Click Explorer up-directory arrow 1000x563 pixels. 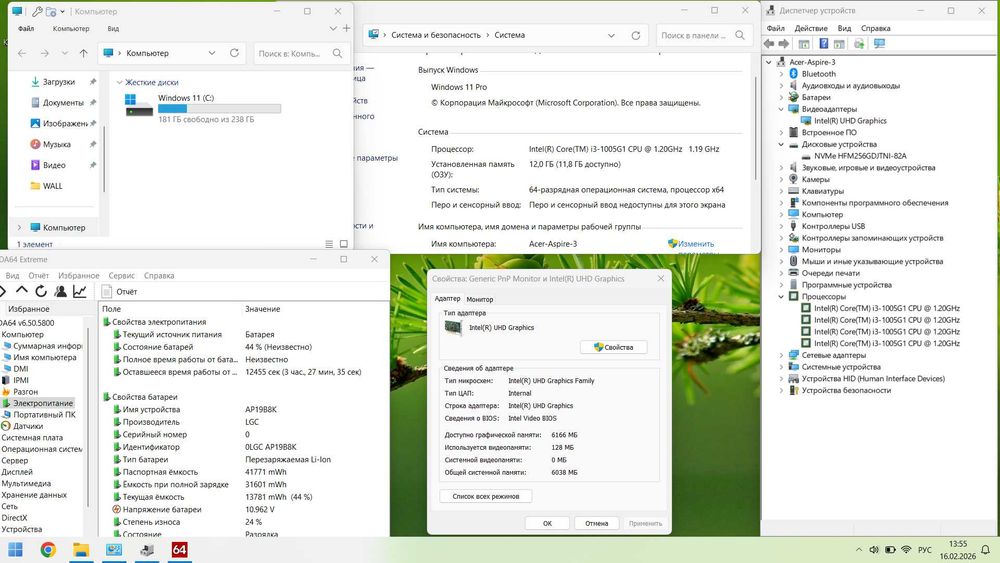pyautogui.click(x=83, y=53)
